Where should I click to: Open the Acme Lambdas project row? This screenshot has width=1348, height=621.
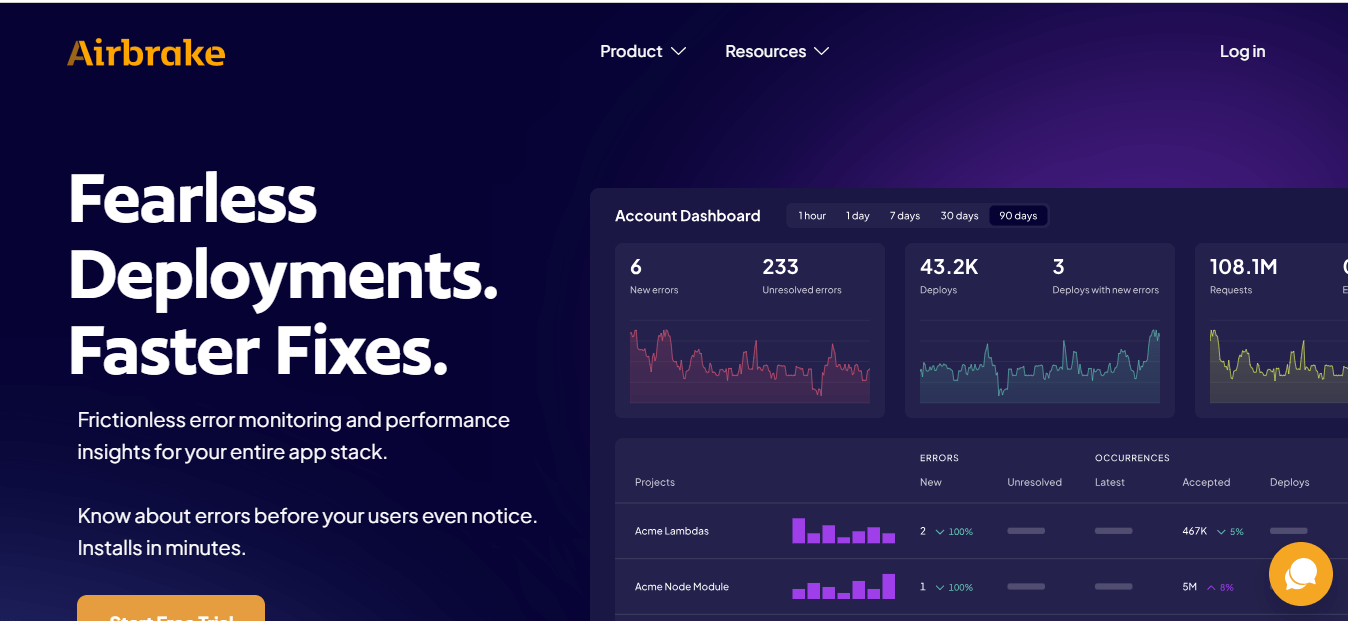[981, 531]
